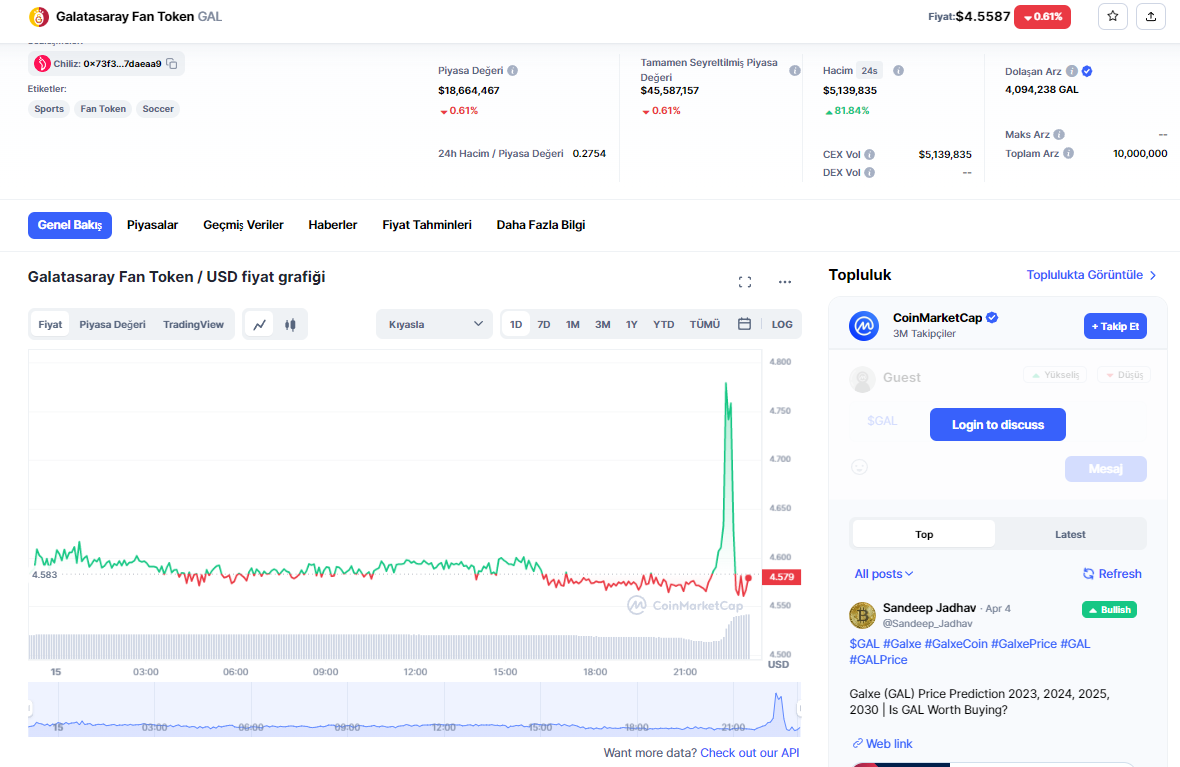Expand the All posts filter

884,574
